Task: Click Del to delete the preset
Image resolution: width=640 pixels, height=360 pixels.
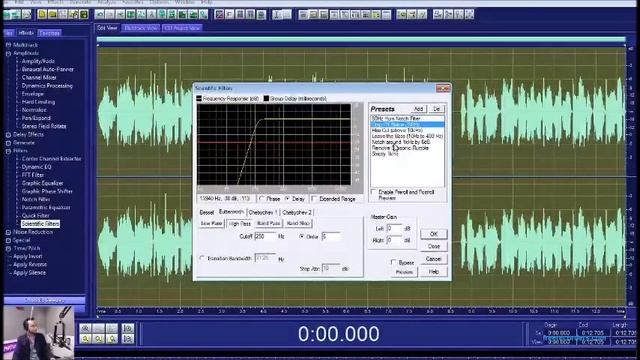Action: coord(436,109)
